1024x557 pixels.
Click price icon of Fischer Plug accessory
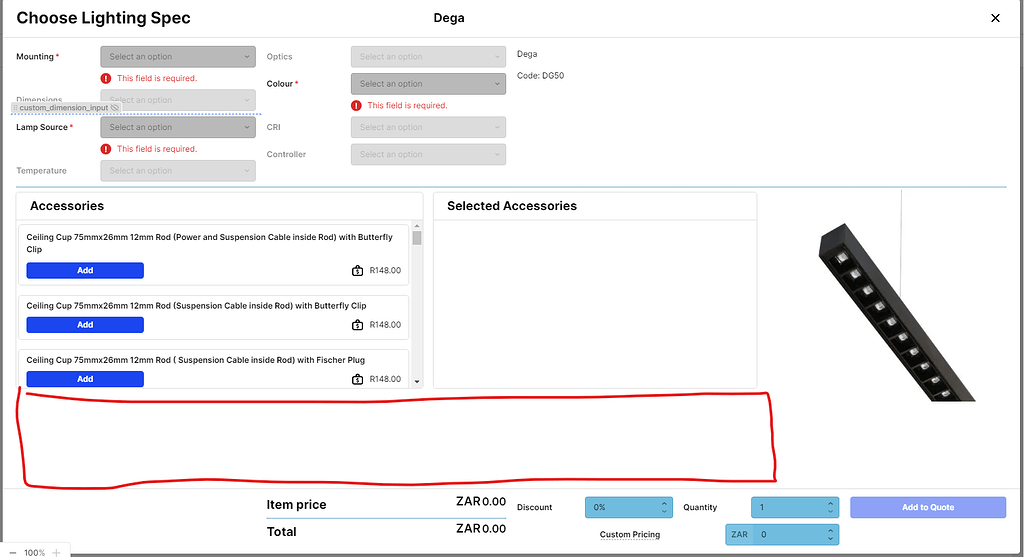point(357,379)
